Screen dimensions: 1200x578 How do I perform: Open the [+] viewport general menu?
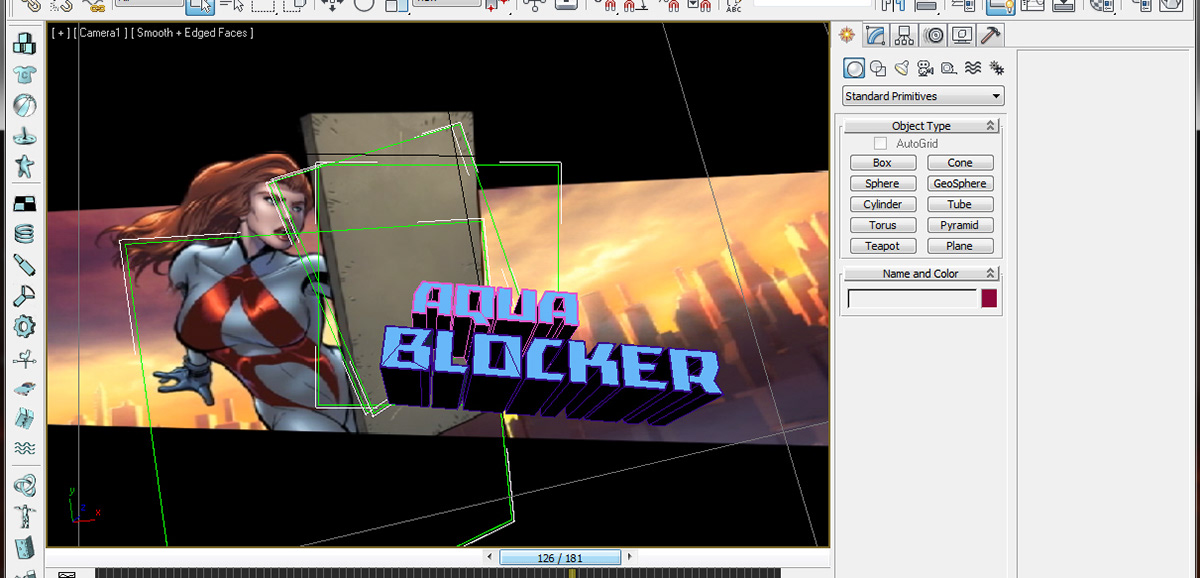pyautogui.click(x=62, y=33)
